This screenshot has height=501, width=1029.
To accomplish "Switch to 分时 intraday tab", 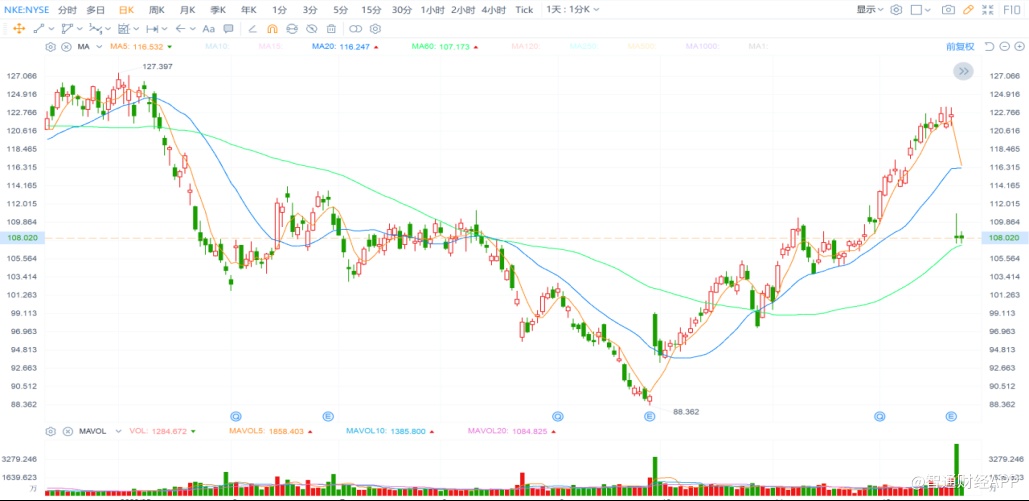I will (x=67, y=10).
